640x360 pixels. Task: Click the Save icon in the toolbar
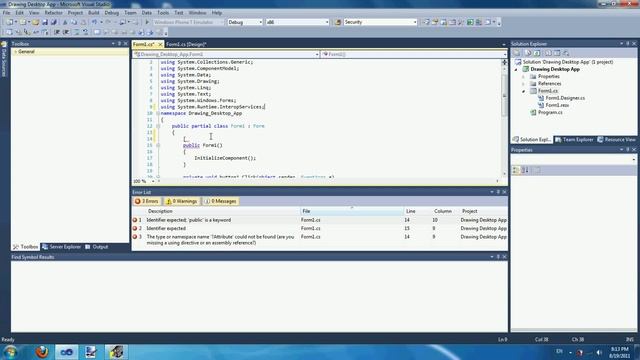tap(45, 22)
